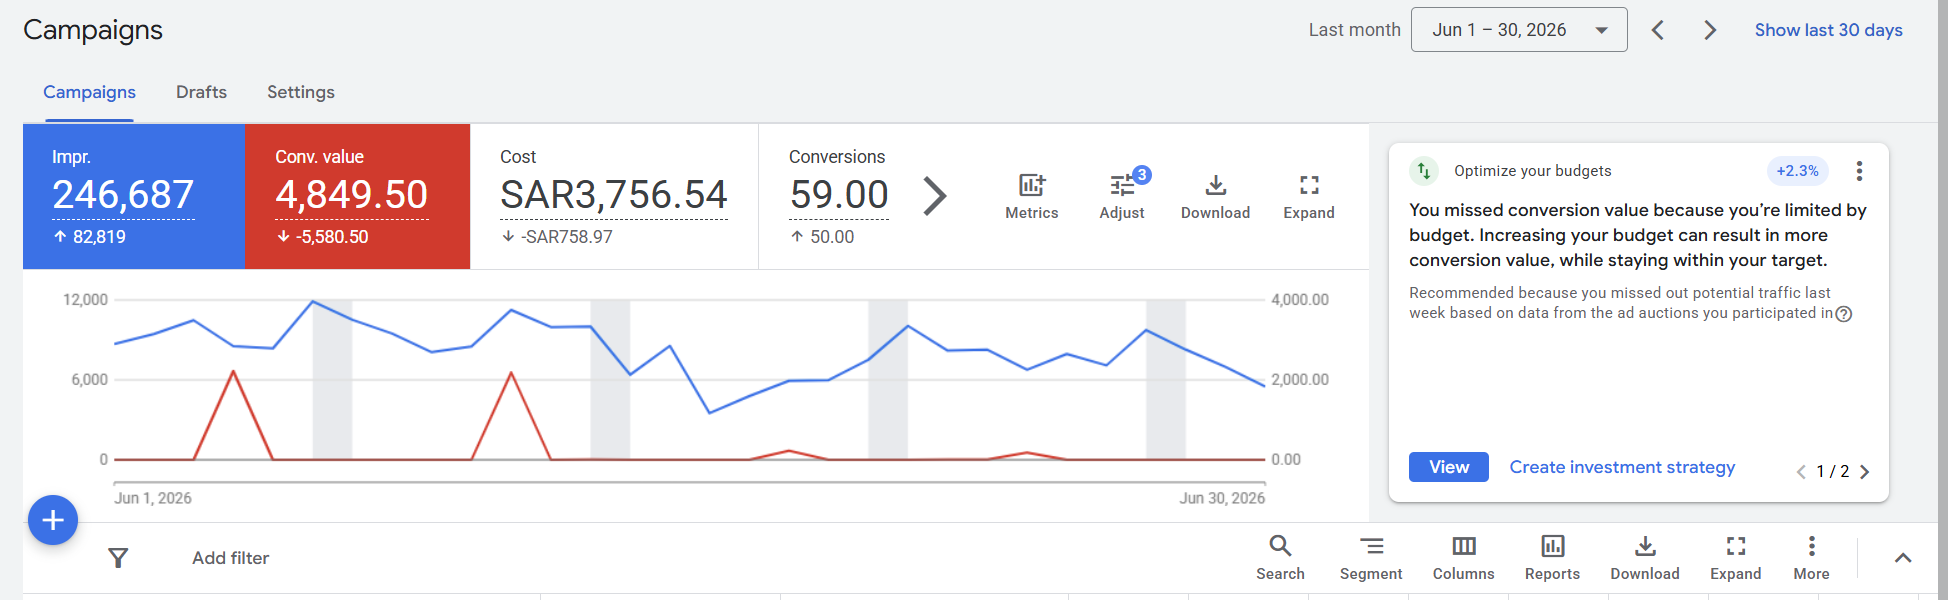Screen dimensions: 1948x600
Task: Collapse the chart with the up chevron
Action: pyautogui.click(x=1903, y=558)
